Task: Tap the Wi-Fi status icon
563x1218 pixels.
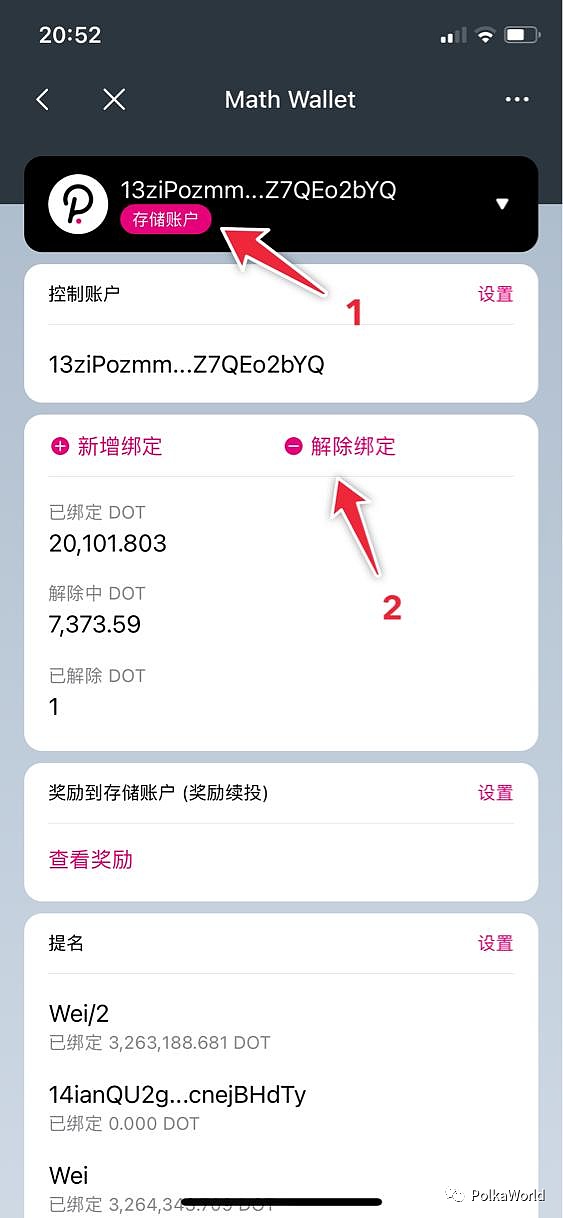Action: (x=486, y=36)
